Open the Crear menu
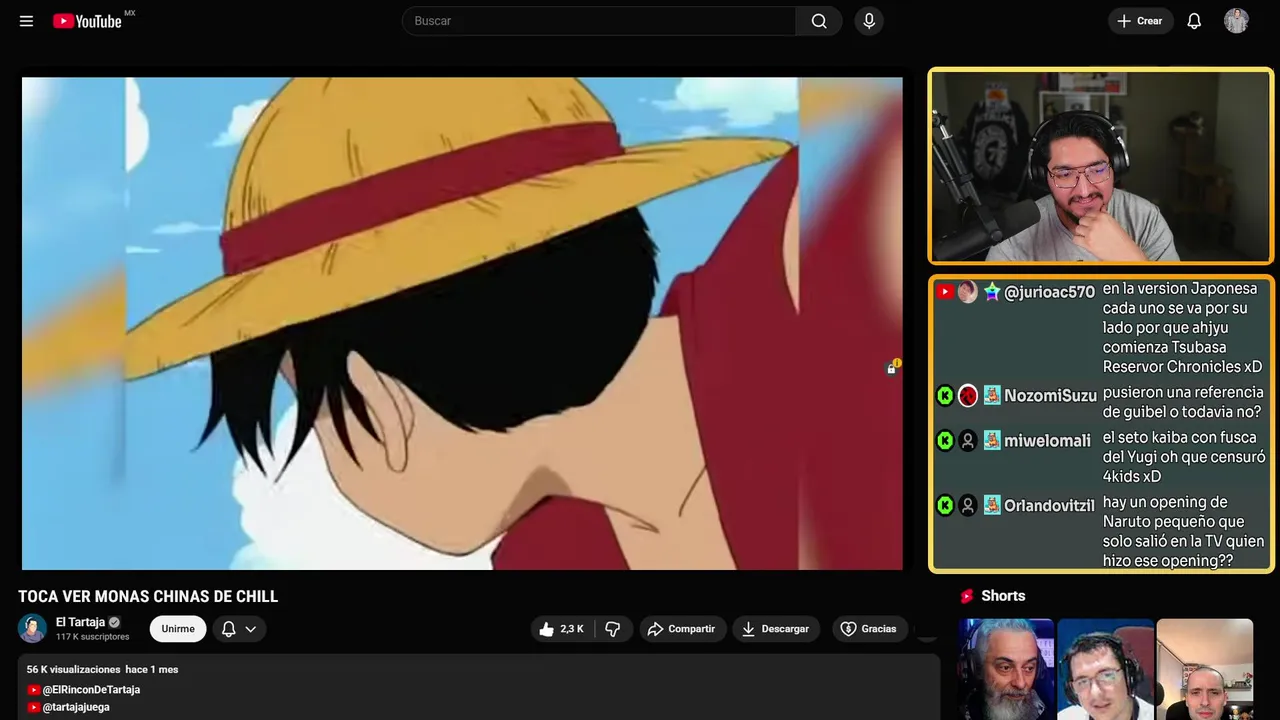1280x720 pixels. tap(1140, 21)
